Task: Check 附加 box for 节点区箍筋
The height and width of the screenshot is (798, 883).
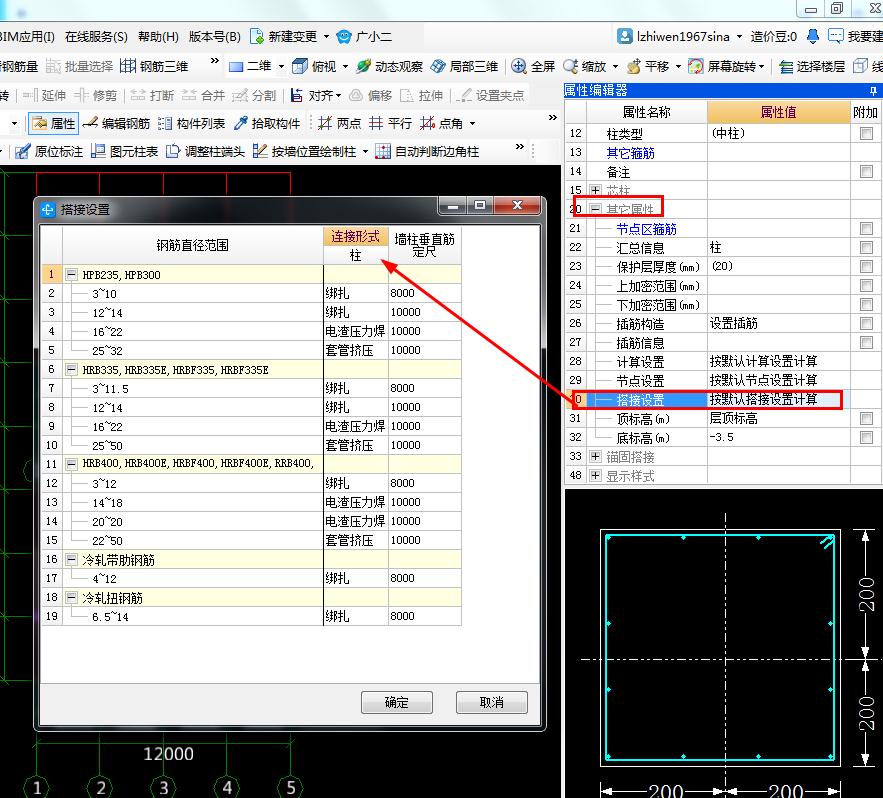Action: pos(866,229)
